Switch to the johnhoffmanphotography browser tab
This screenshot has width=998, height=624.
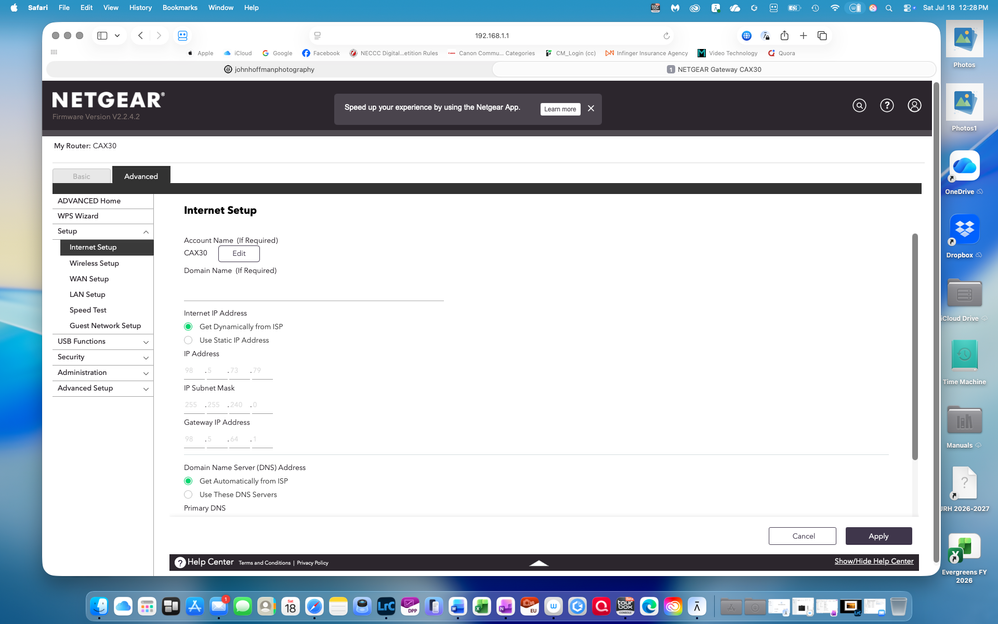269,69
